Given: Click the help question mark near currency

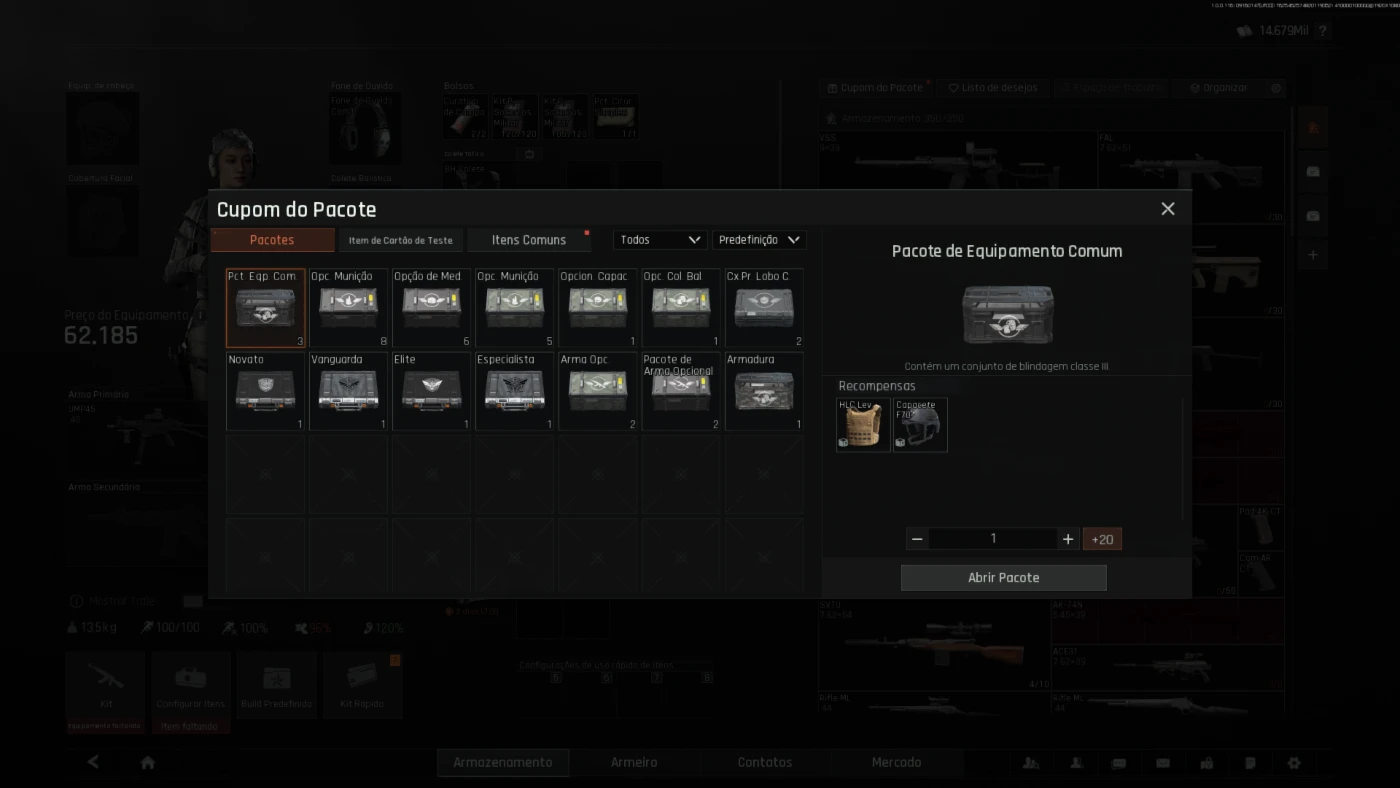Looking at the screenshot, I should click(1322, 31).
